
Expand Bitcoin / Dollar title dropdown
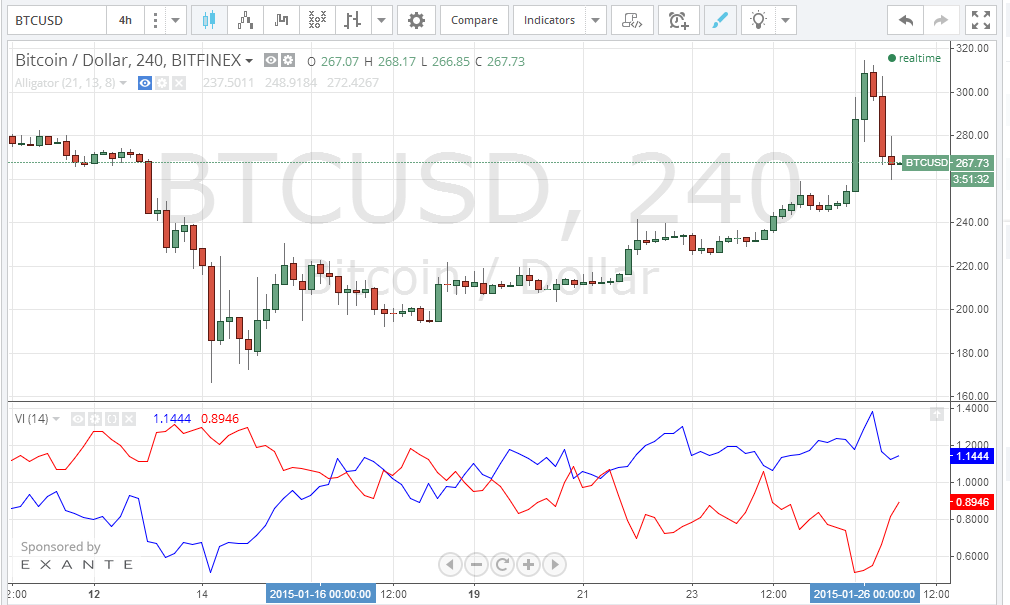point(249,61)
